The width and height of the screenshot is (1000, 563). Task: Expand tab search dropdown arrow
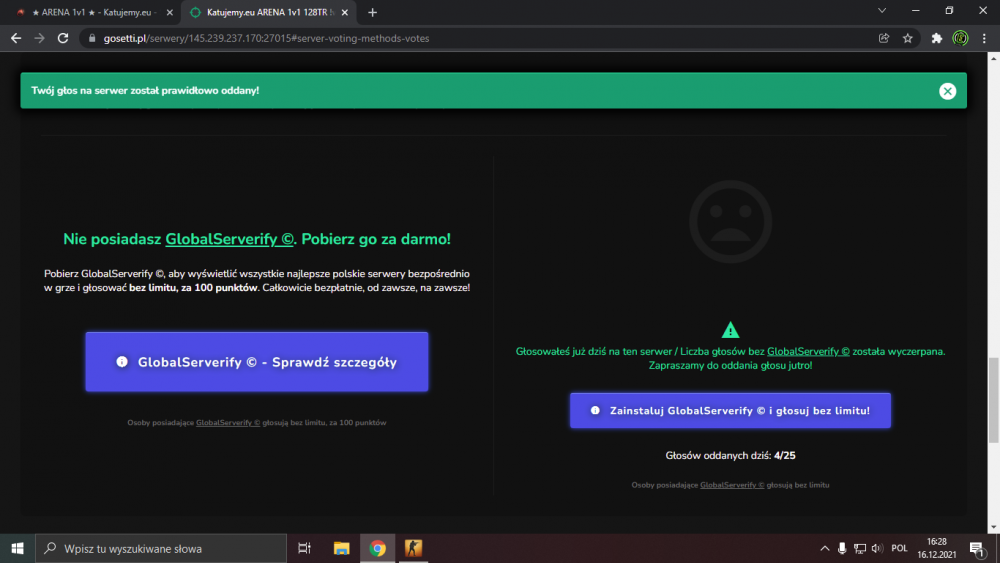(x=881, y=11)
